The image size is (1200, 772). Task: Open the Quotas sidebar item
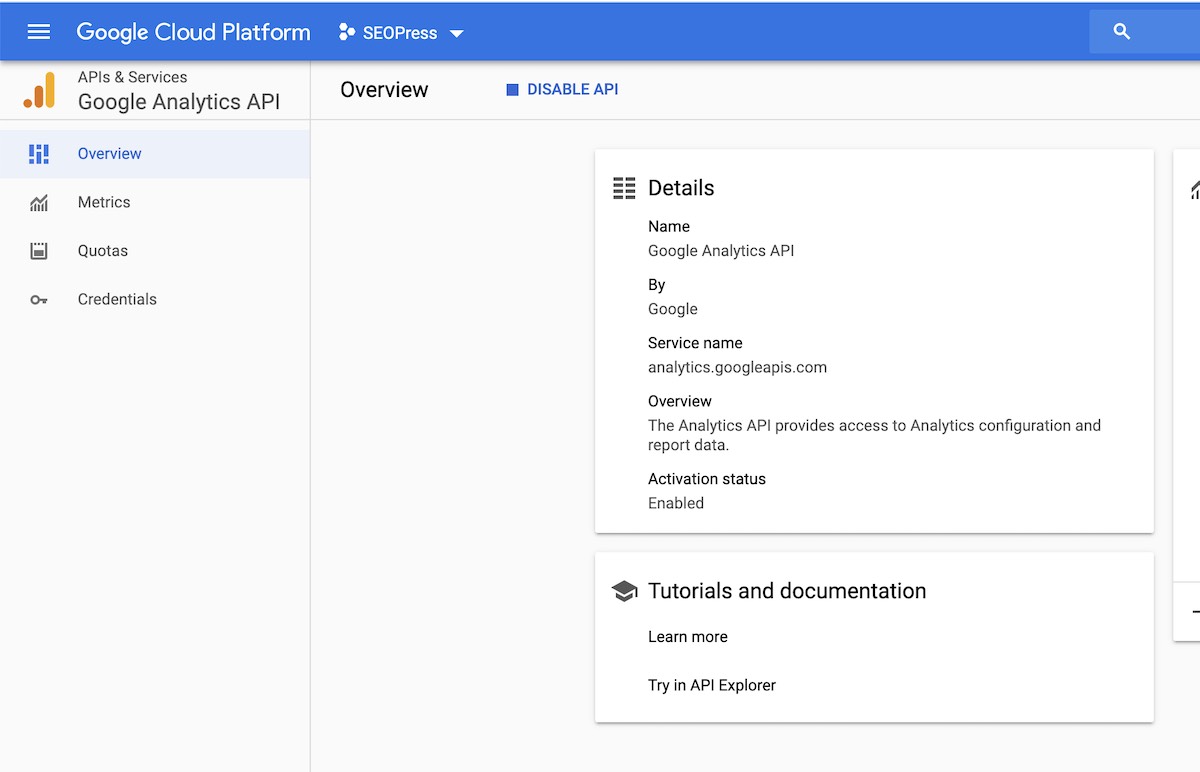155,251
